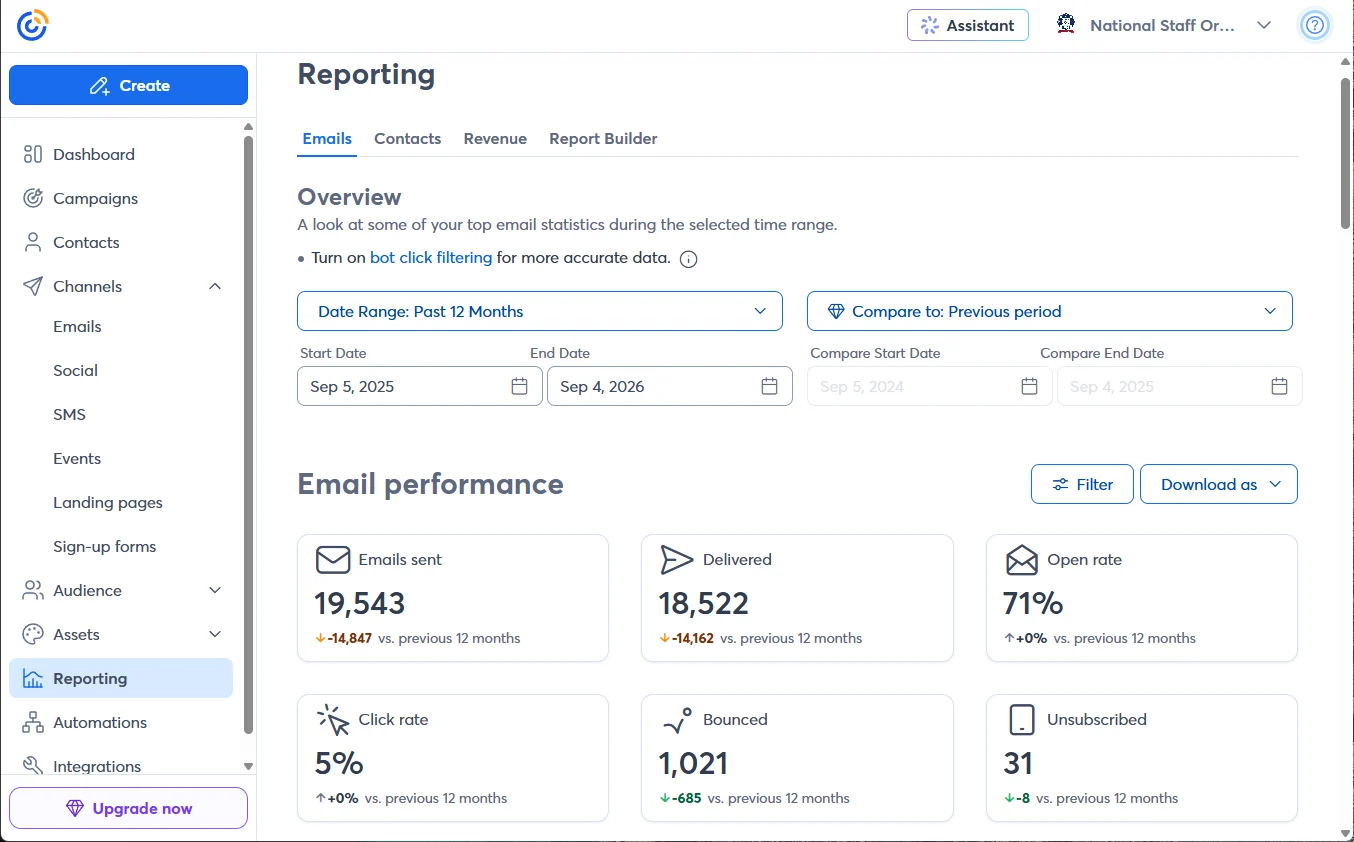Screen dimensions: 1354x842
Task: Click the 1,021 bounced value
Action: (x=693, y=763)
